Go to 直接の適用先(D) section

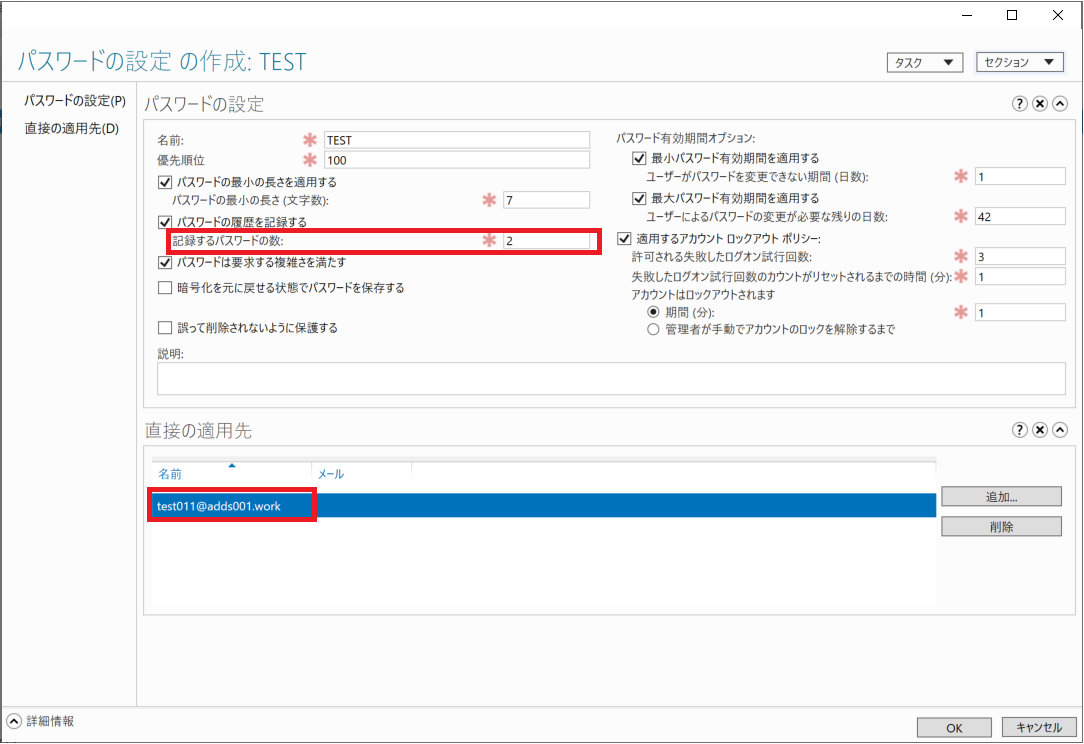click(x=72, y=129)
